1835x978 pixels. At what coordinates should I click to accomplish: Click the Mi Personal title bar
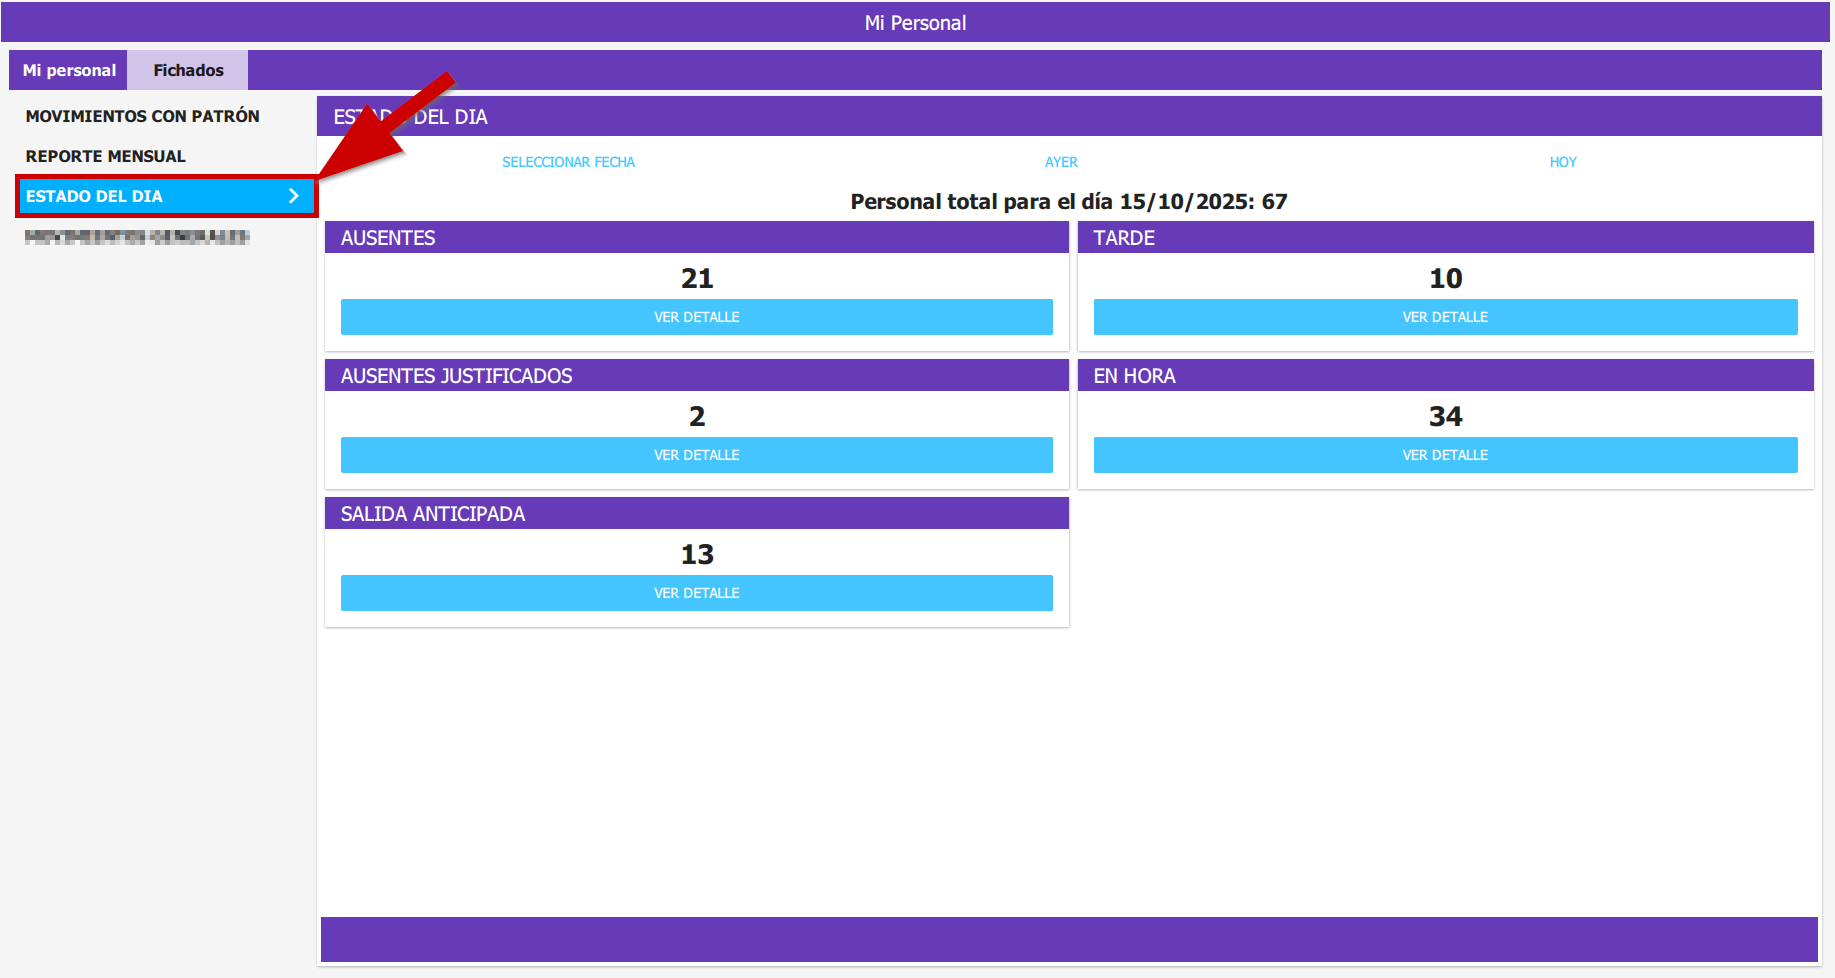(x=915, y=23)
